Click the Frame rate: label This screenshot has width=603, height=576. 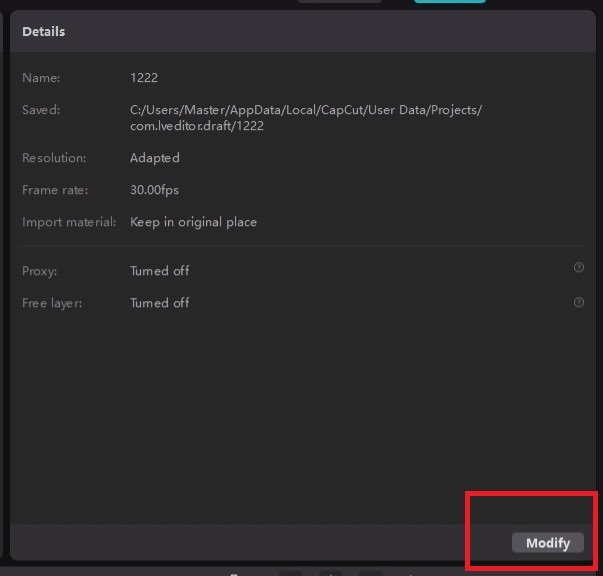[x=55, y=190]
